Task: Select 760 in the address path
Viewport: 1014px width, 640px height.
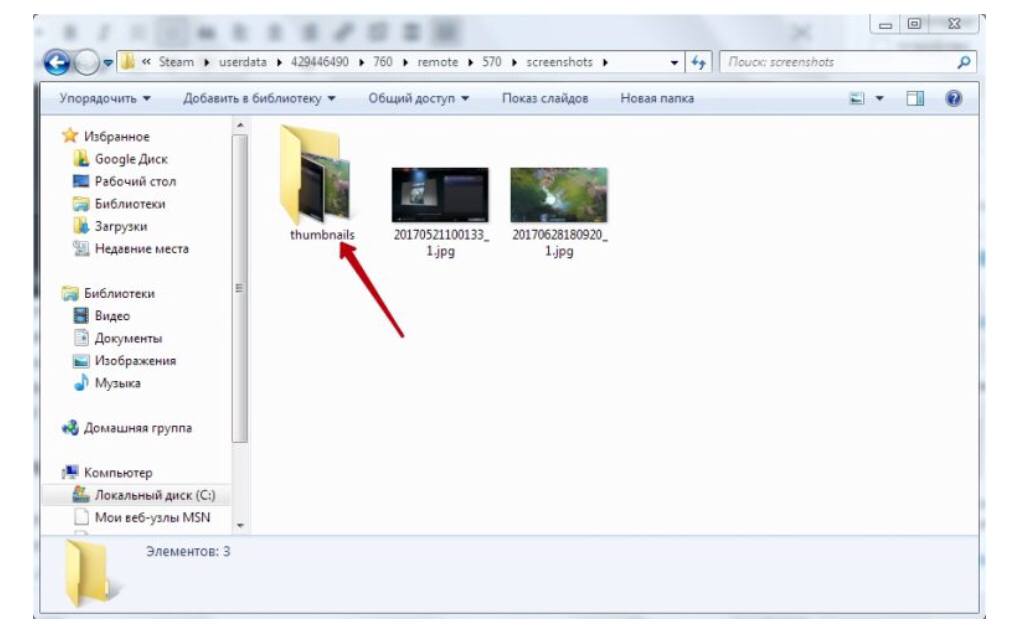Action: pyautogui.click(x=382, y=62)
